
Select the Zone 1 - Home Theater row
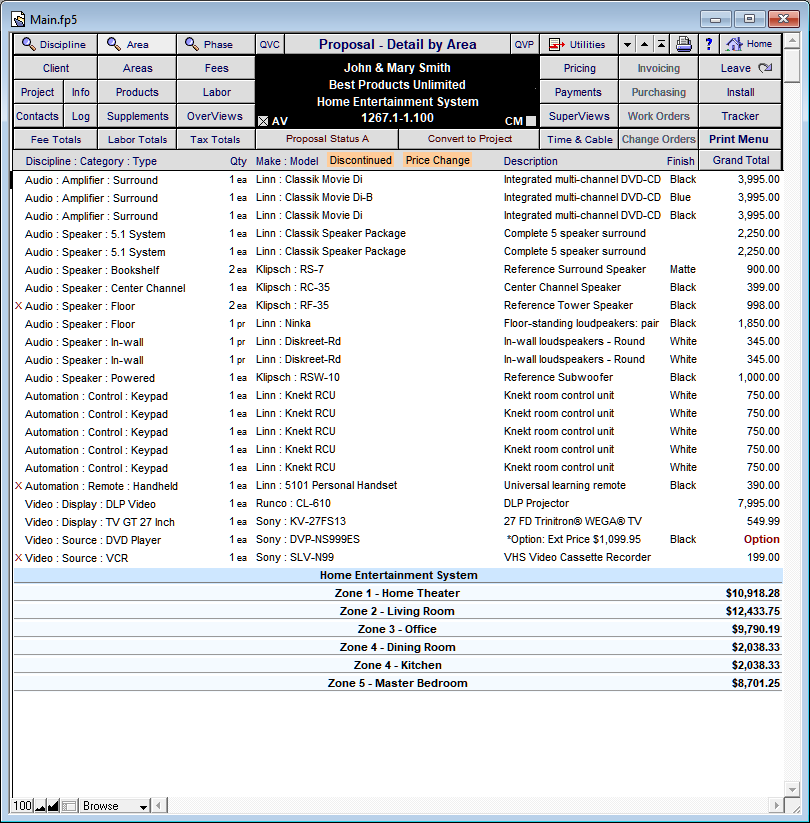(398, 593)
